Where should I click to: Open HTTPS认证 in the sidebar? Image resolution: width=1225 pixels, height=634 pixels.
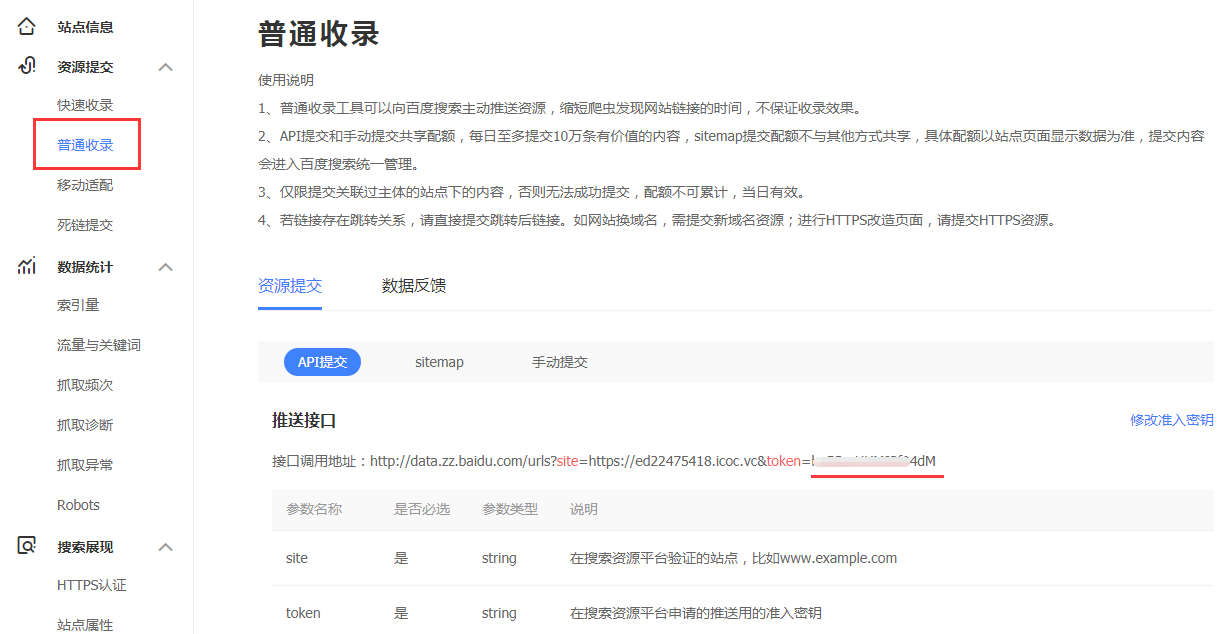pyautogui.click(x=92, y=585)
